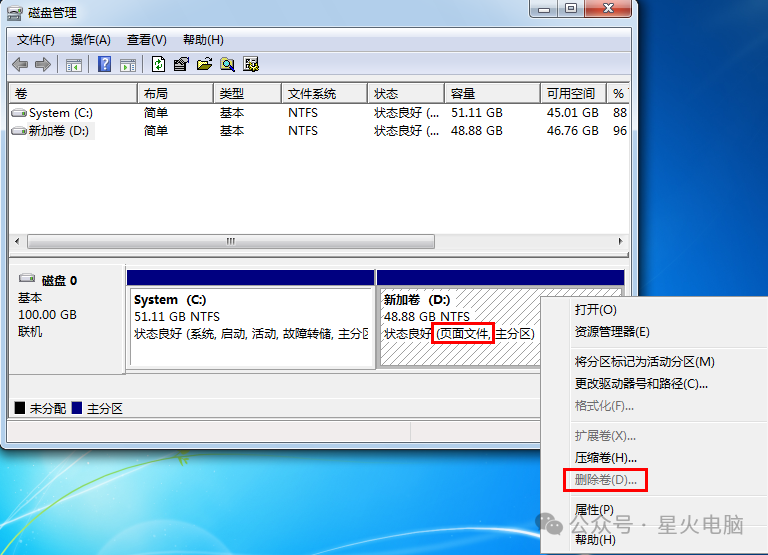Click the volume list horizontal scrollbar
The width and height of the screenshot is (768, 555).
tap(230, 242)
